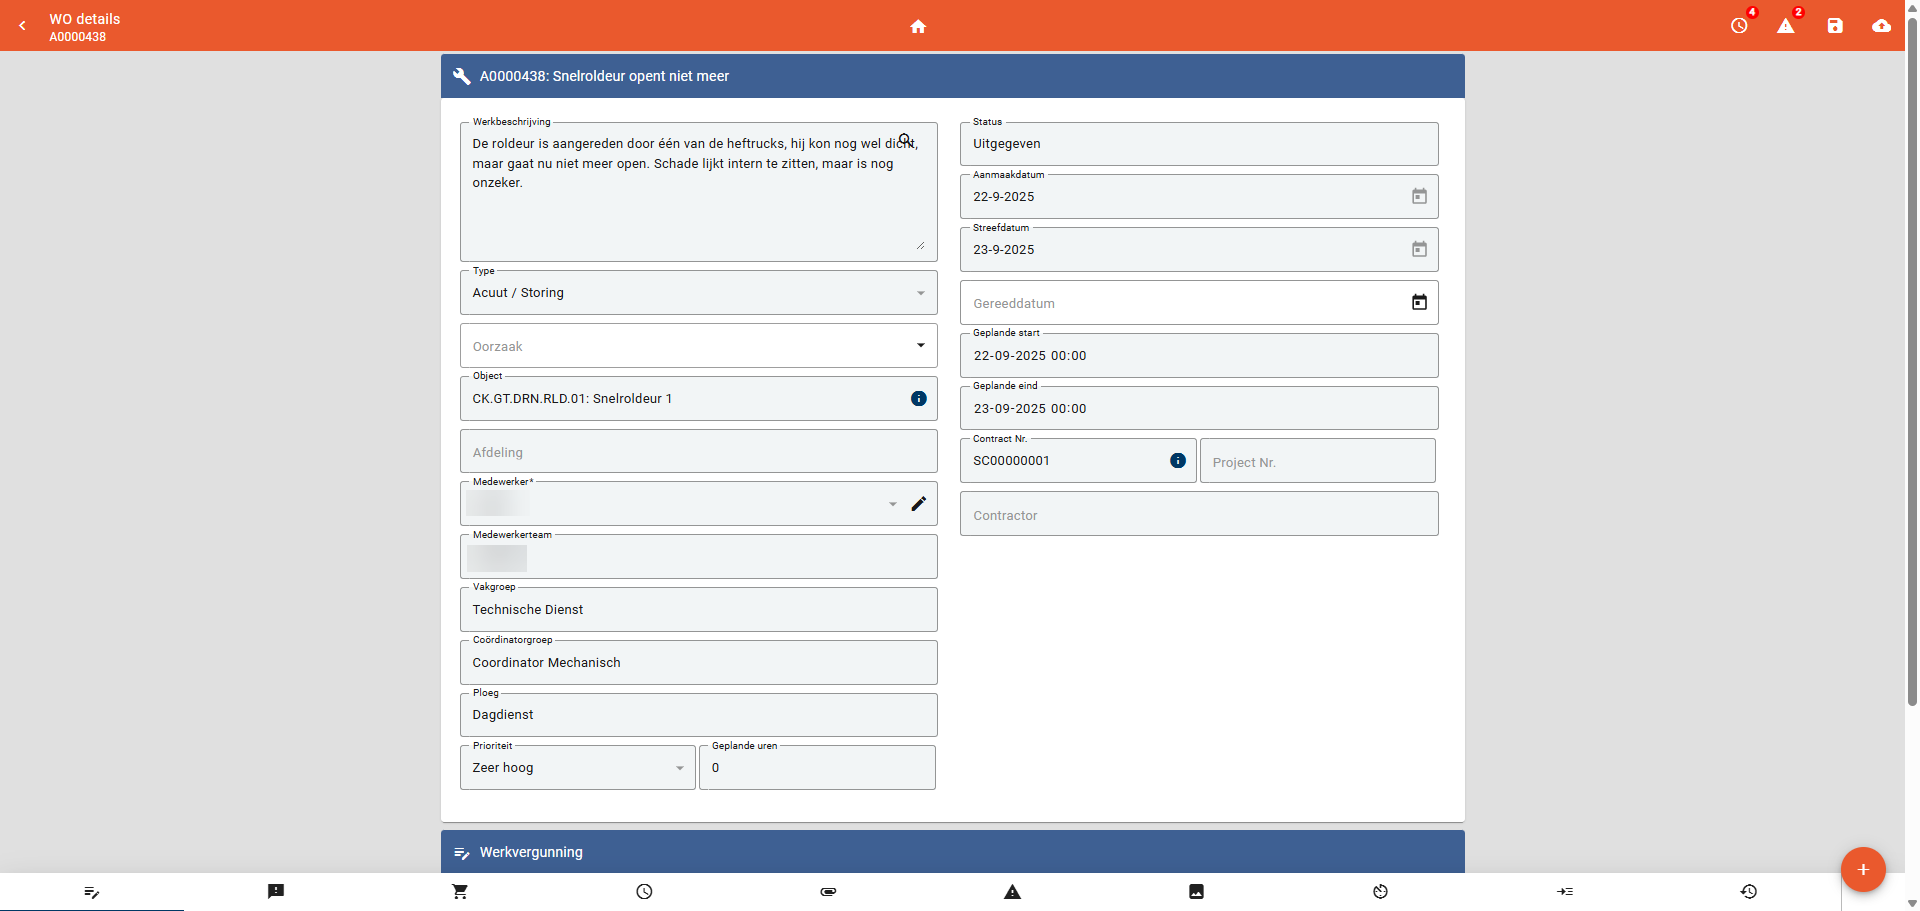Switch to the shopping cart tab at the bottom
Screen dimensions: 1920x911
pyautogui.click(x=460, y=891)
